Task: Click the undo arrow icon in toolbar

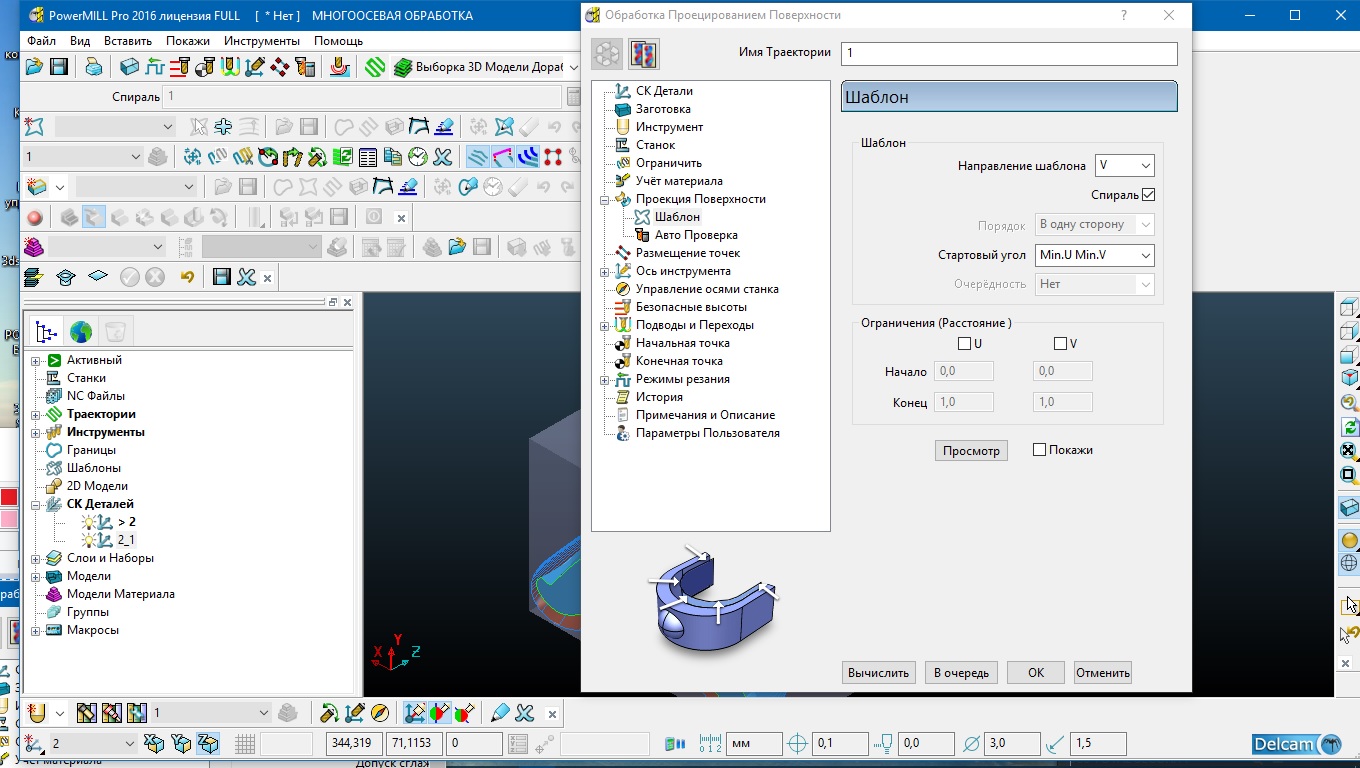Action: click(187, 277)
